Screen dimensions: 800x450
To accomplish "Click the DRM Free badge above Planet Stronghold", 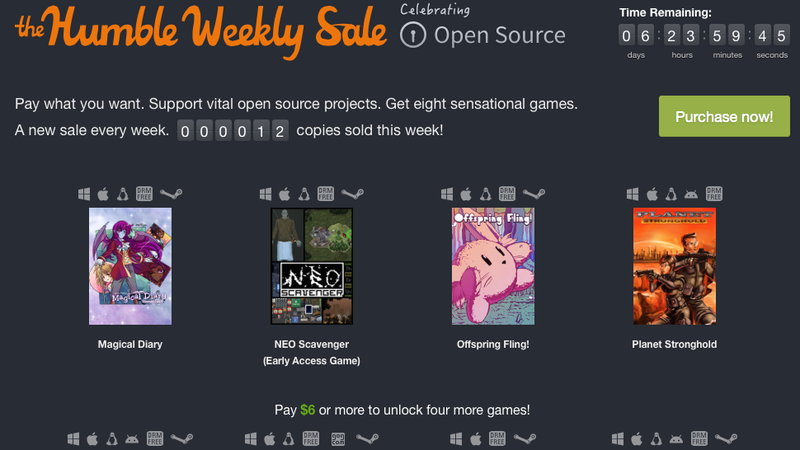I will click(714, 194).
